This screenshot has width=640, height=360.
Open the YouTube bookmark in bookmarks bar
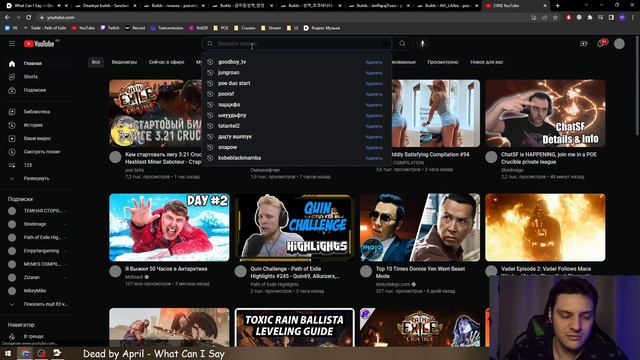(83, 28)
